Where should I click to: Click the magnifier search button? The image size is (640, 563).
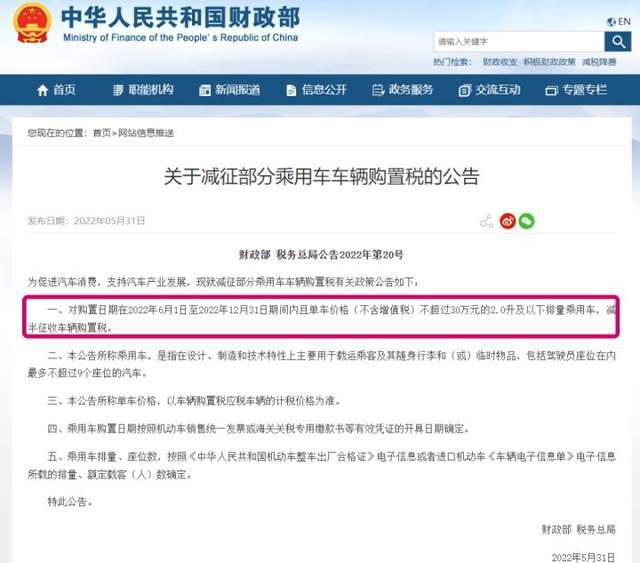pyautogui.click(x=618, y=42)
